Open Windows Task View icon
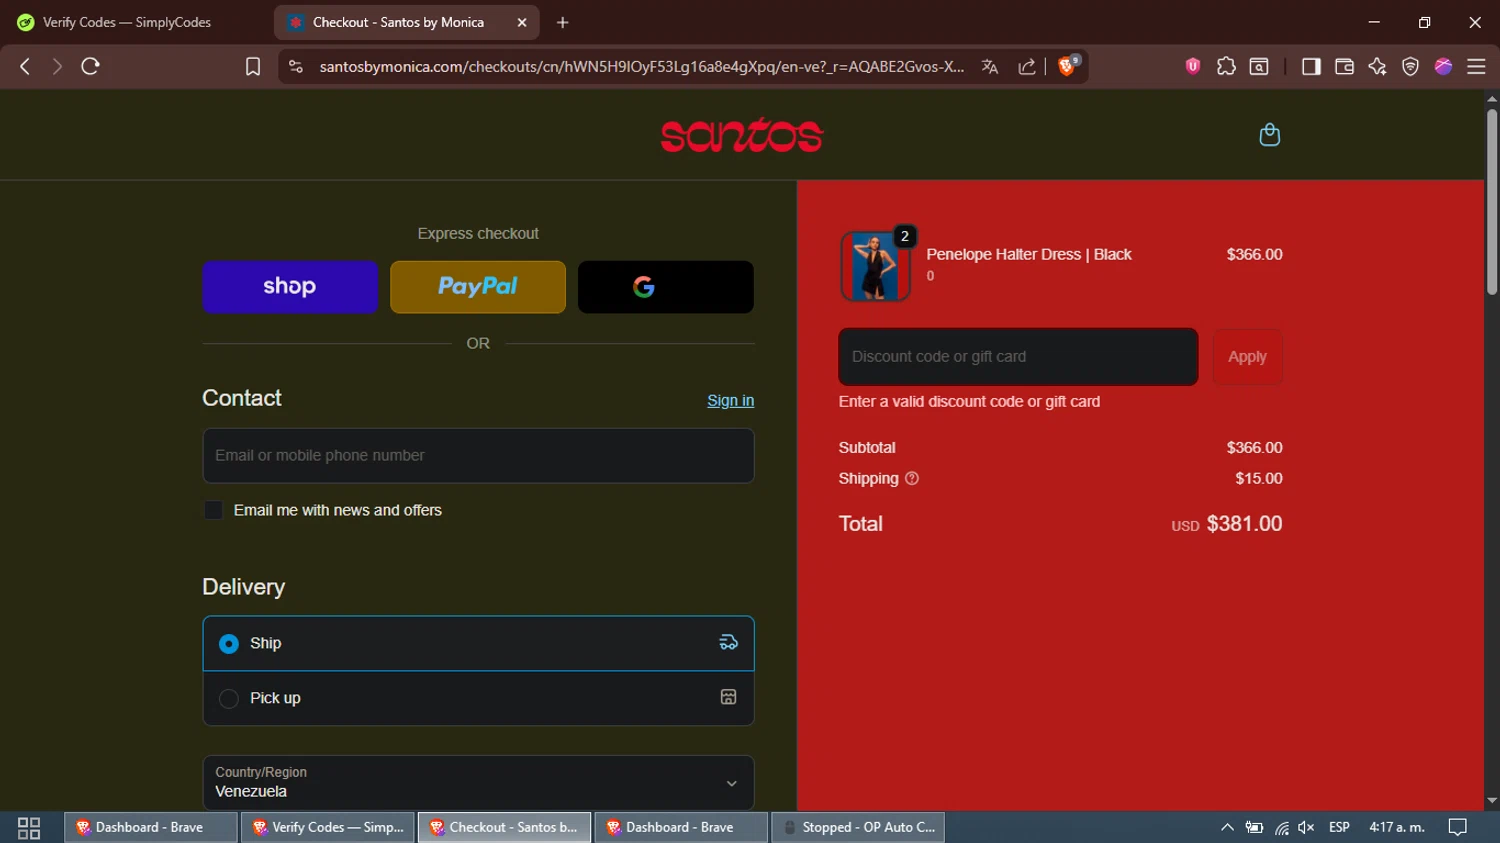1500x843 pixels. 29,828
